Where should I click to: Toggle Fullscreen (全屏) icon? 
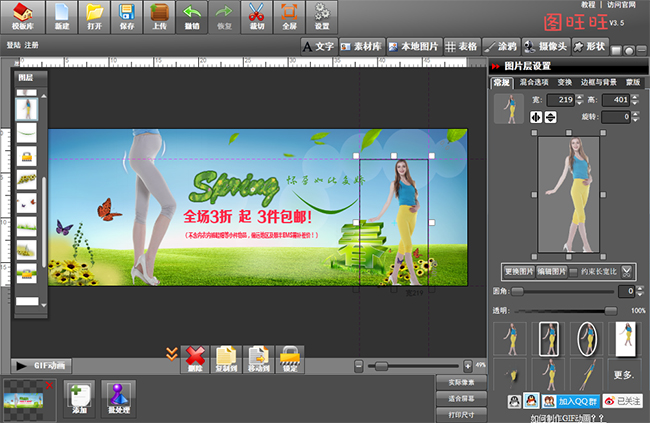[289, 17]
